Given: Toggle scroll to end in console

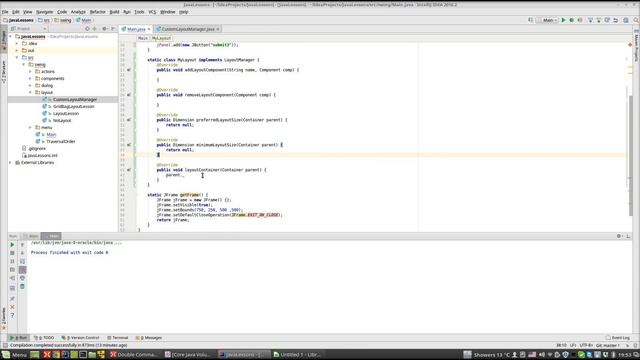Looking at the screenshot, I should pyautogui.click(x=22, y=270).
